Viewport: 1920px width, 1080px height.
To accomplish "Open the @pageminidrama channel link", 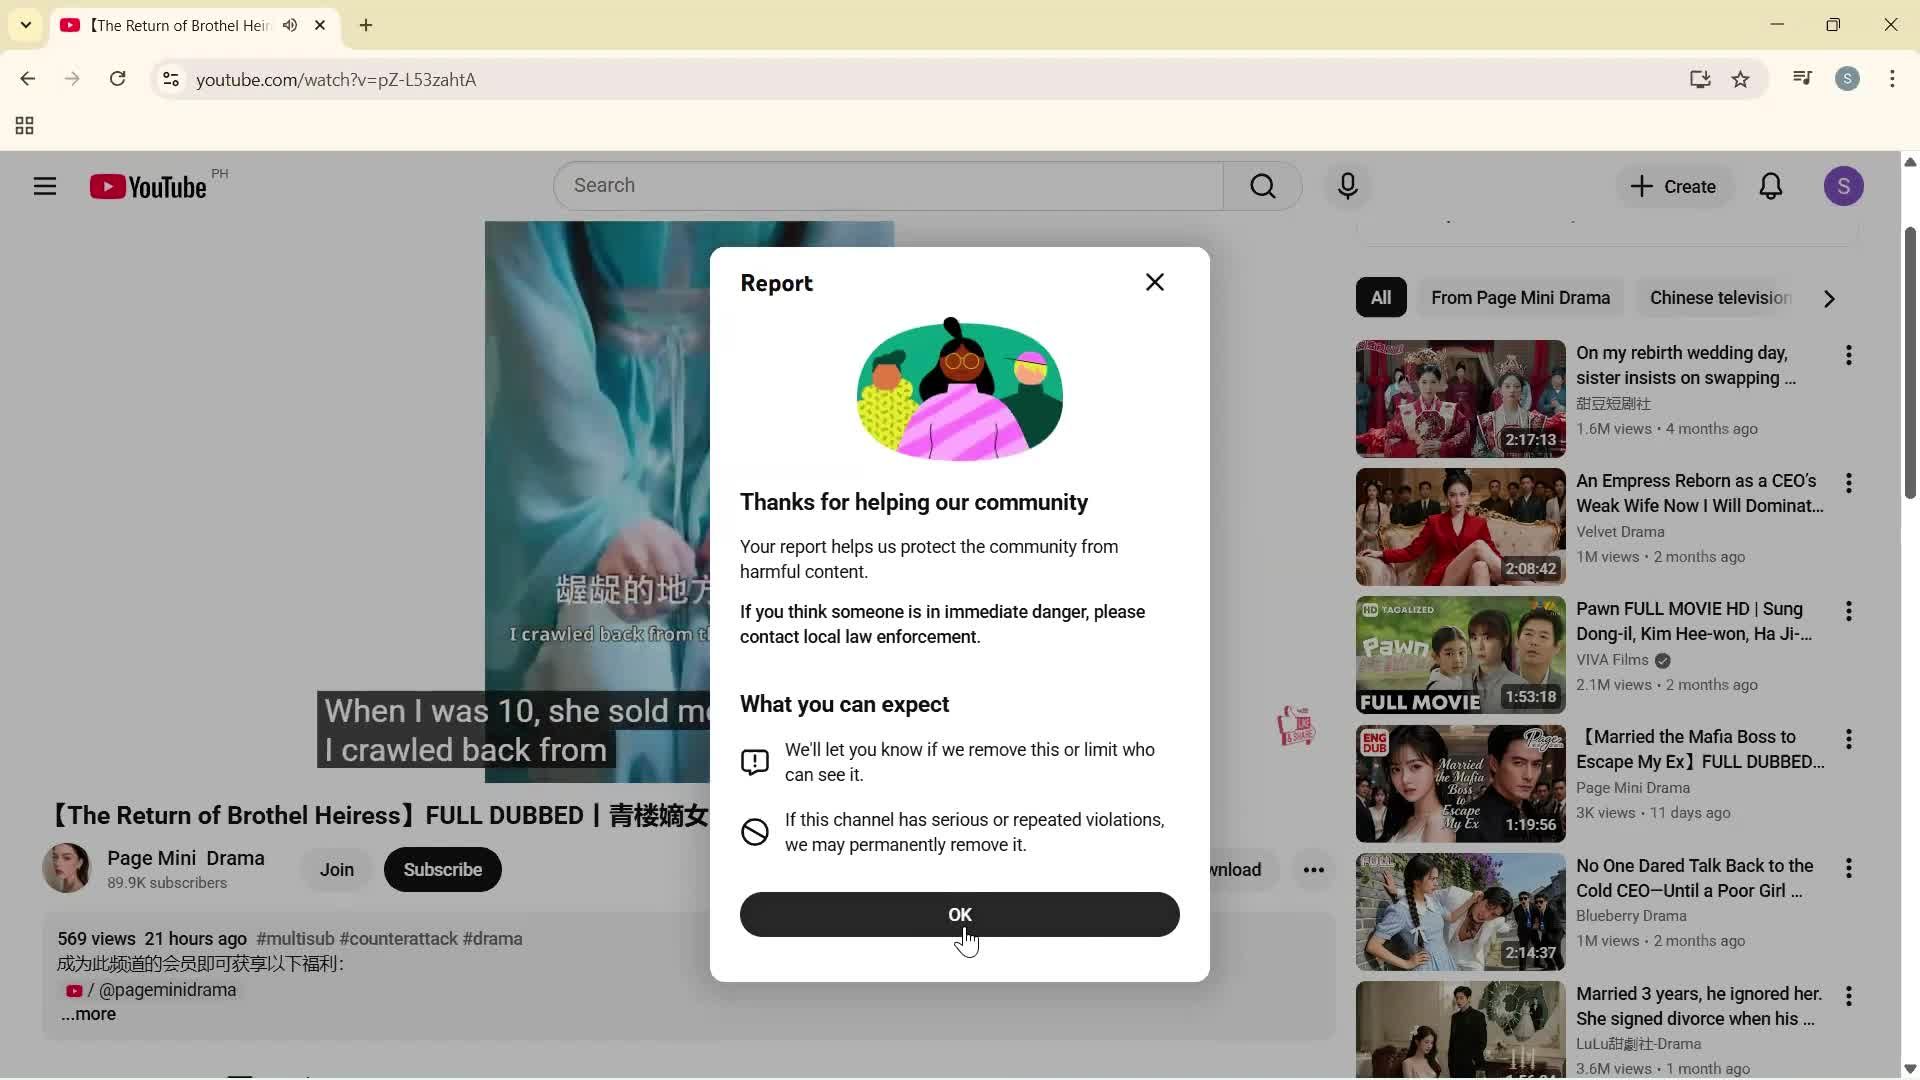I will [170, 990].
